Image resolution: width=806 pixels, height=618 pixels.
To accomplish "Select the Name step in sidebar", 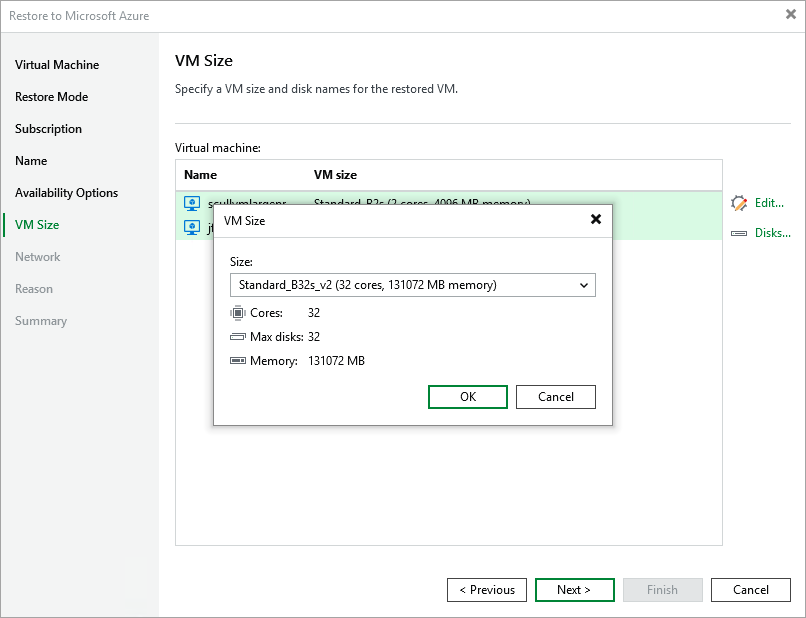I will pyautogui.click(x=31, y=161).
